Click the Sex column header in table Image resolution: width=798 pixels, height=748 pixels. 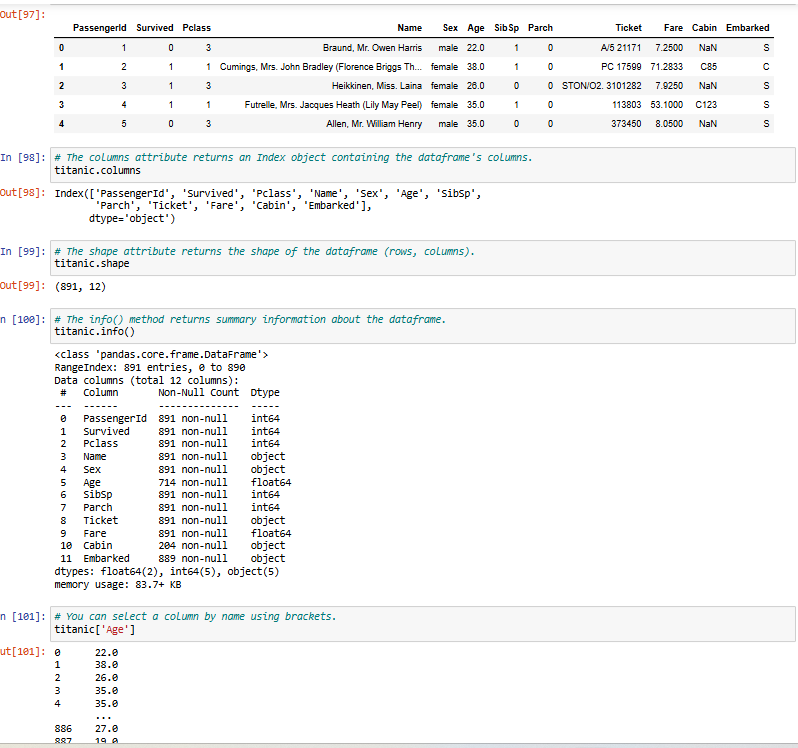450,28
